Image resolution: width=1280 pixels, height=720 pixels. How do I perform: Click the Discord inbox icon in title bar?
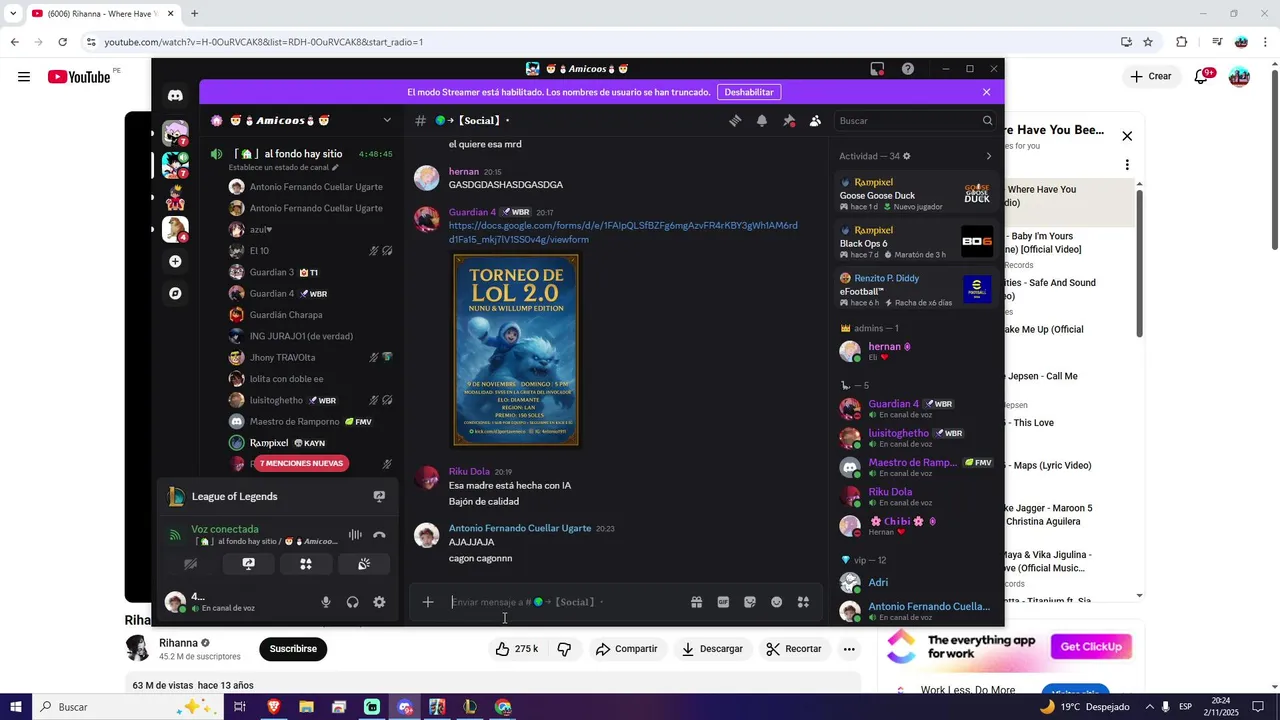tap(877, 69)
